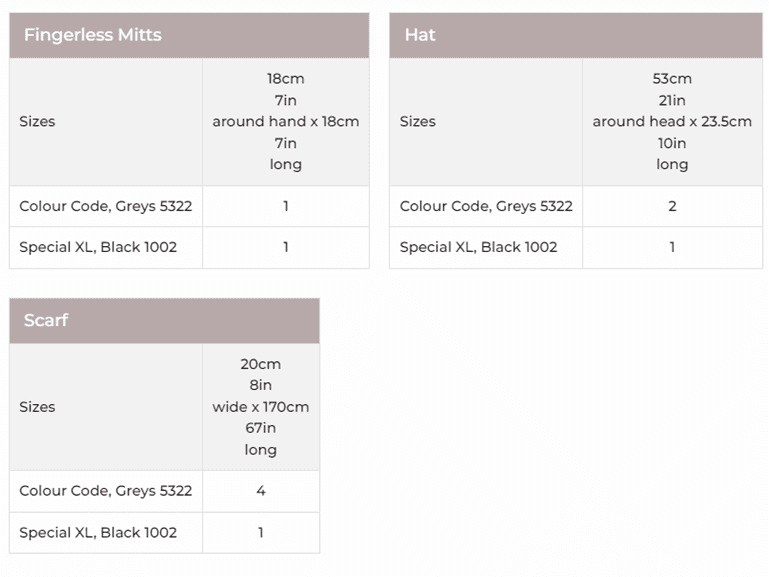Select the Sizes label in Scarf table

coord(37,407)
